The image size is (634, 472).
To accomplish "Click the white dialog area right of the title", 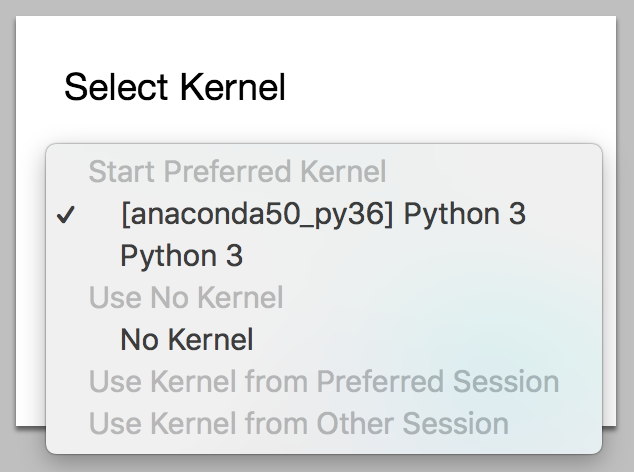I will (450, 88).
